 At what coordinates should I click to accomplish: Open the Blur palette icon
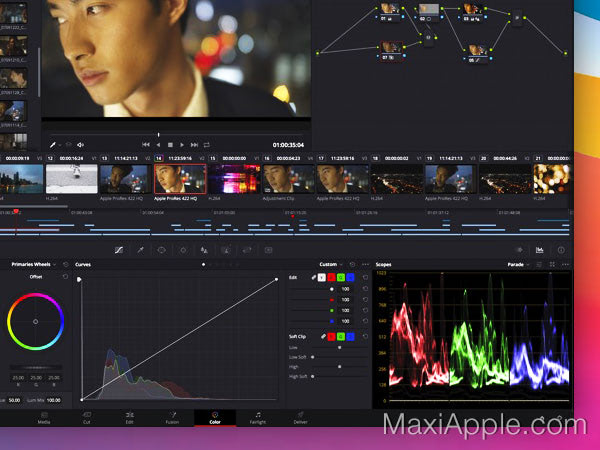204,250
